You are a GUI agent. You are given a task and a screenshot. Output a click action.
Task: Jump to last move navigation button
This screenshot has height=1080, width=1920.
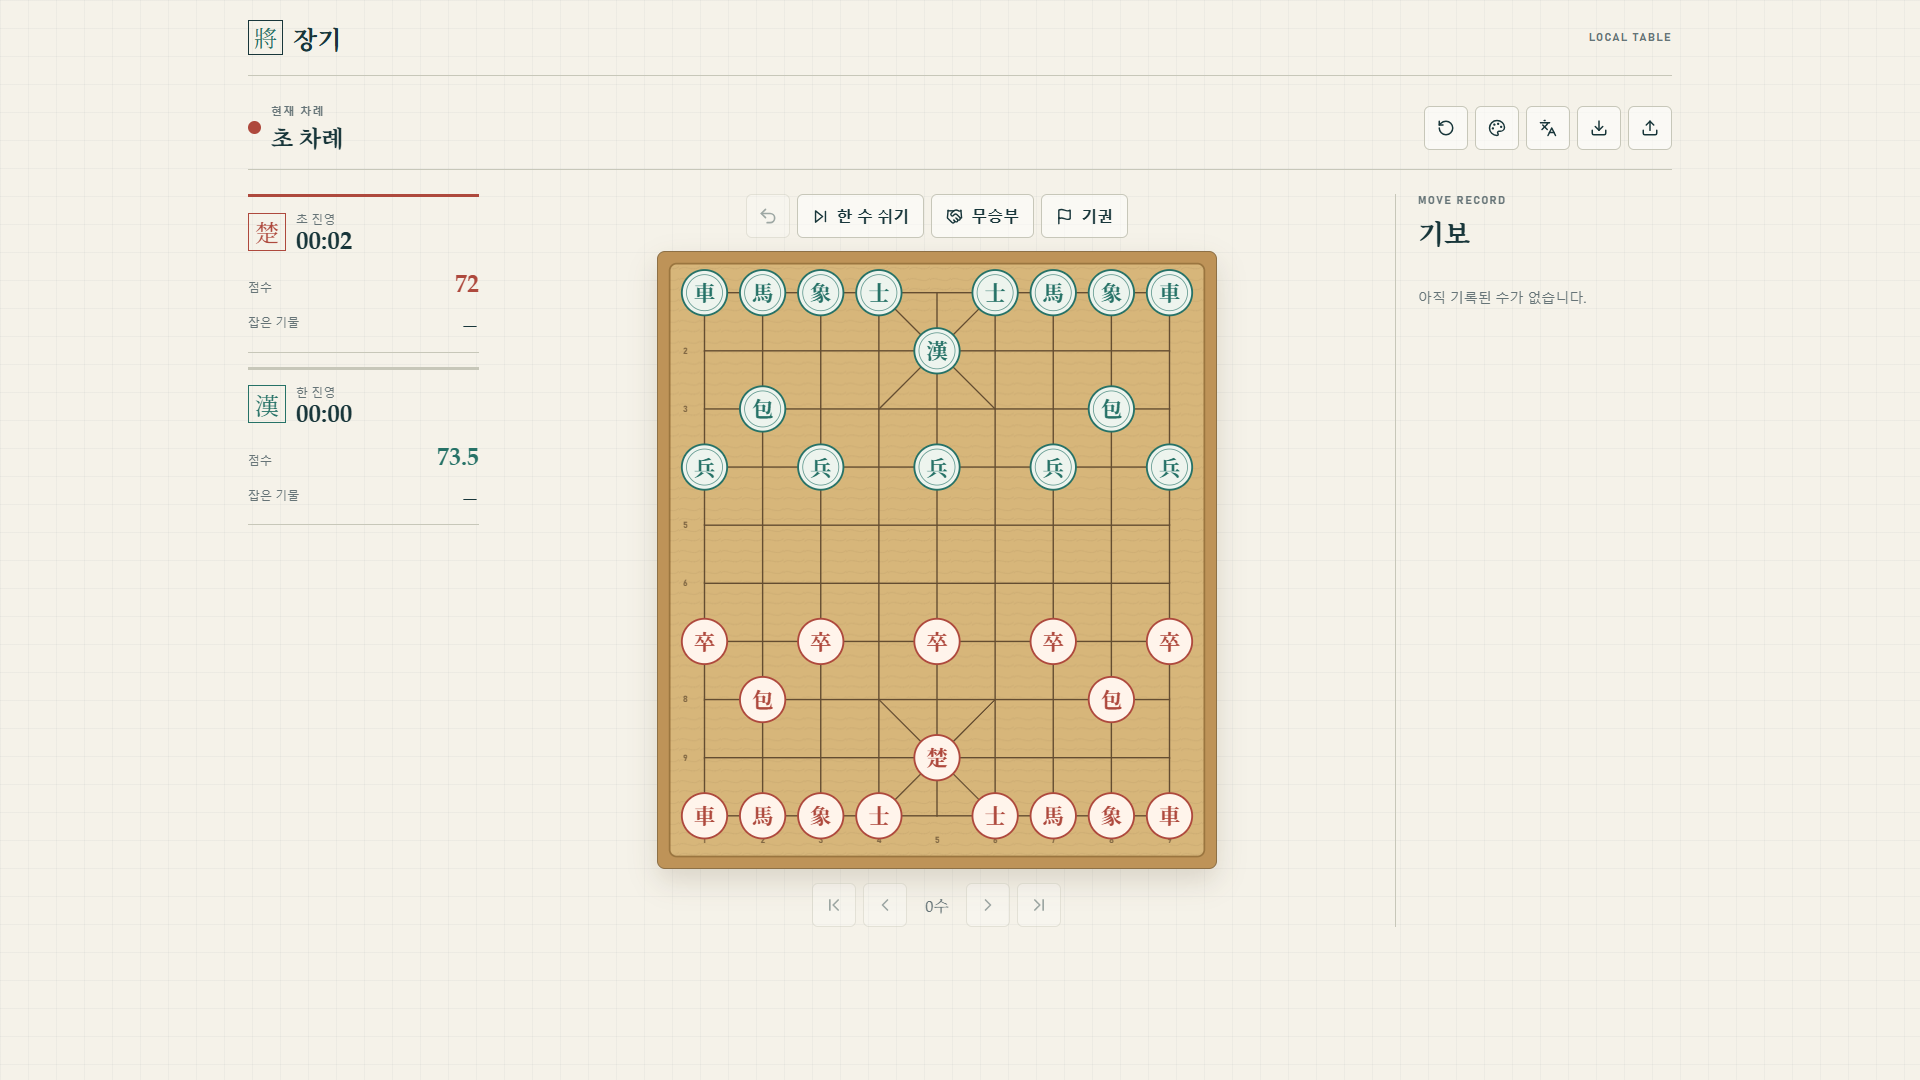tap(1039, 905)
